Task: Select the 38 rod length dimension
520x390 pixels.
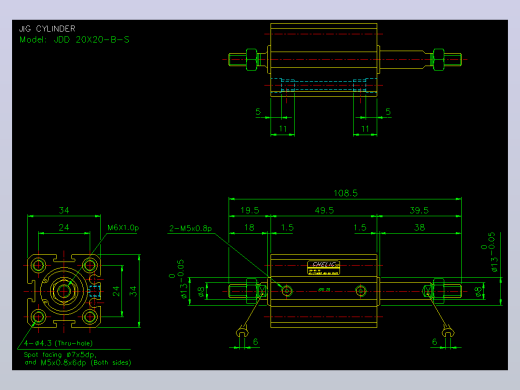Action: point(419,227)
